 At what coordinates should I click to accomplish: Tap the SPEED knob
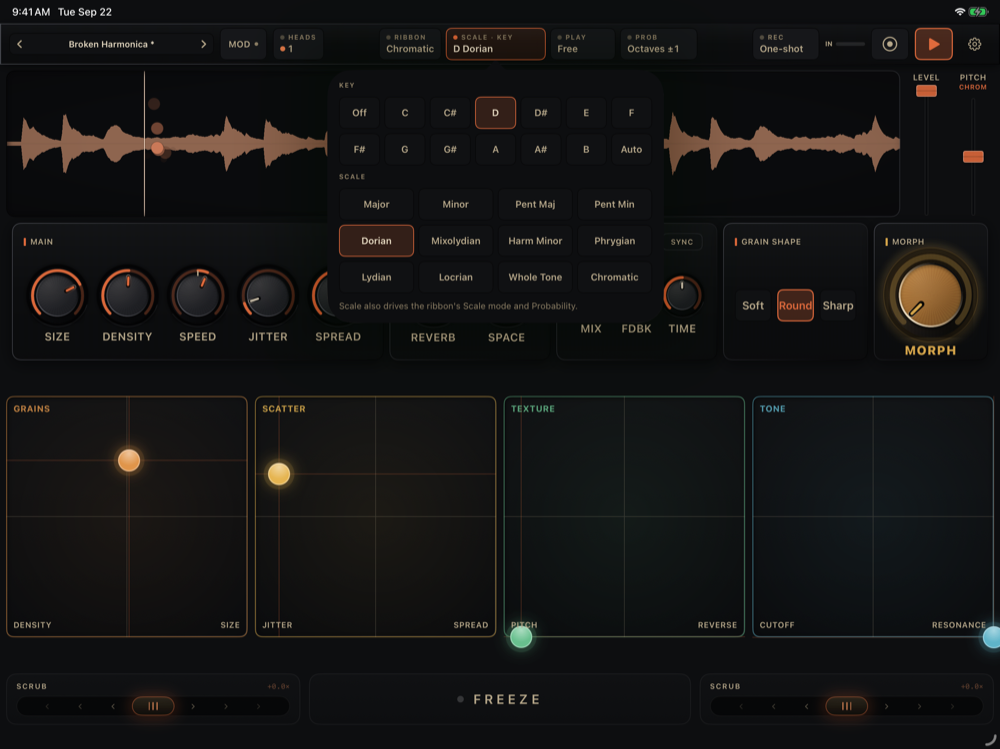pos(198,295)
